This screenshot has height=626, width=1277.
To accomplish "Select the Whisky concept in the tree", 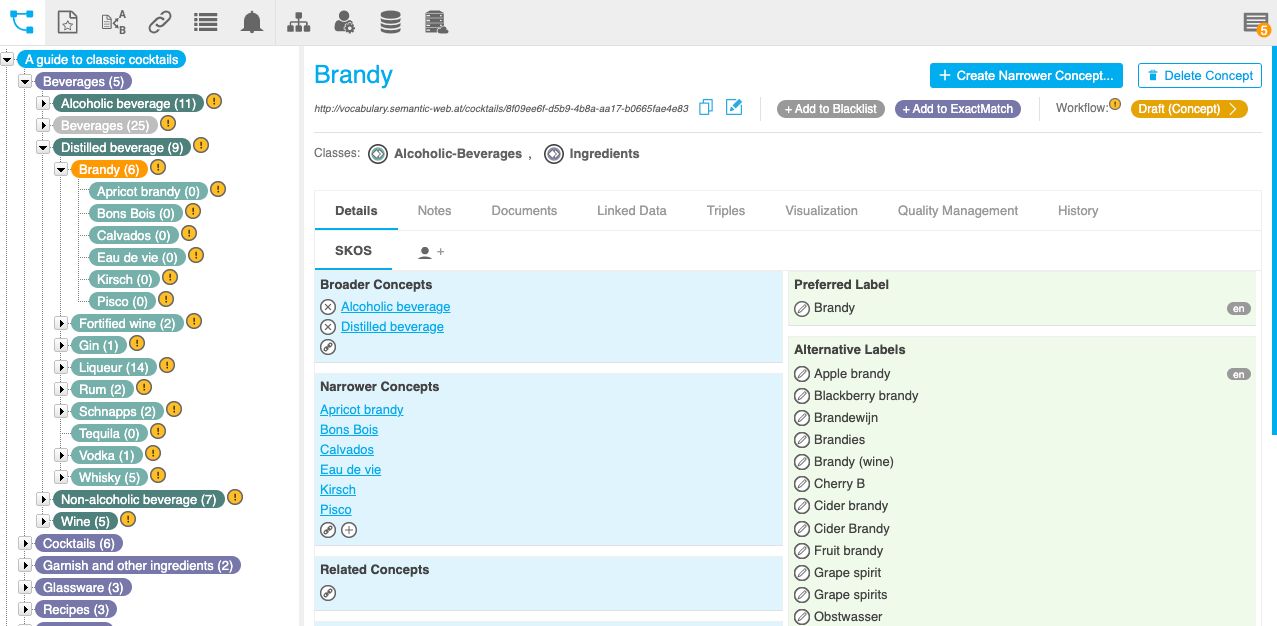I will 106,477.
